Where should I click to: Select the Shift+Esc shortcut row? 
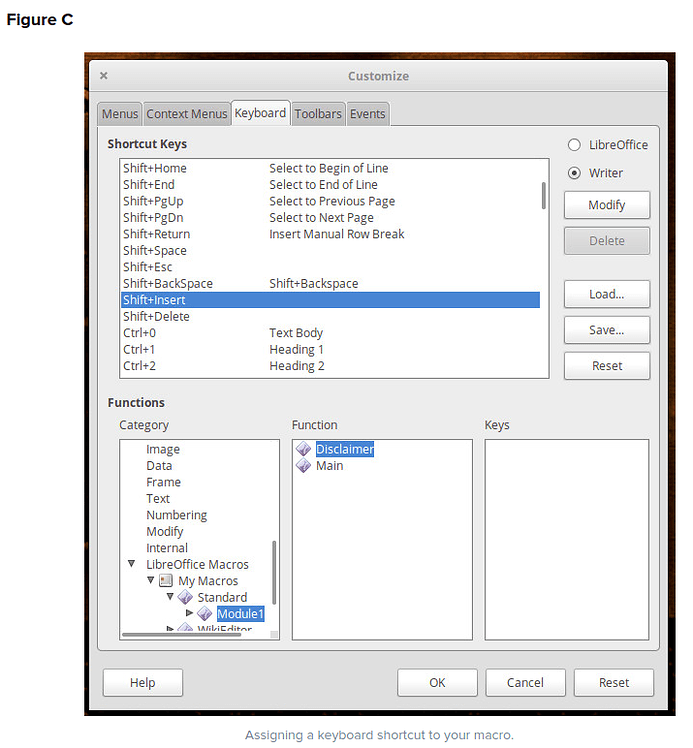tap(330, 267)
